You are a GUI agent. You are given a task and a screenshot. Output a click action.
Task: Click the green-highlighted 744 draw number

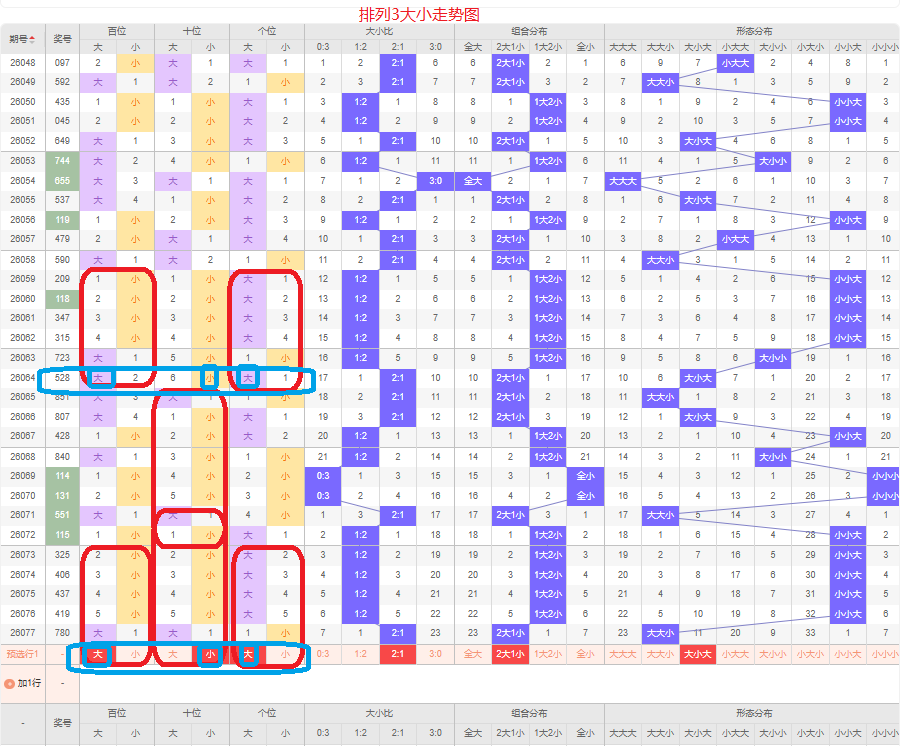(62, 161)
